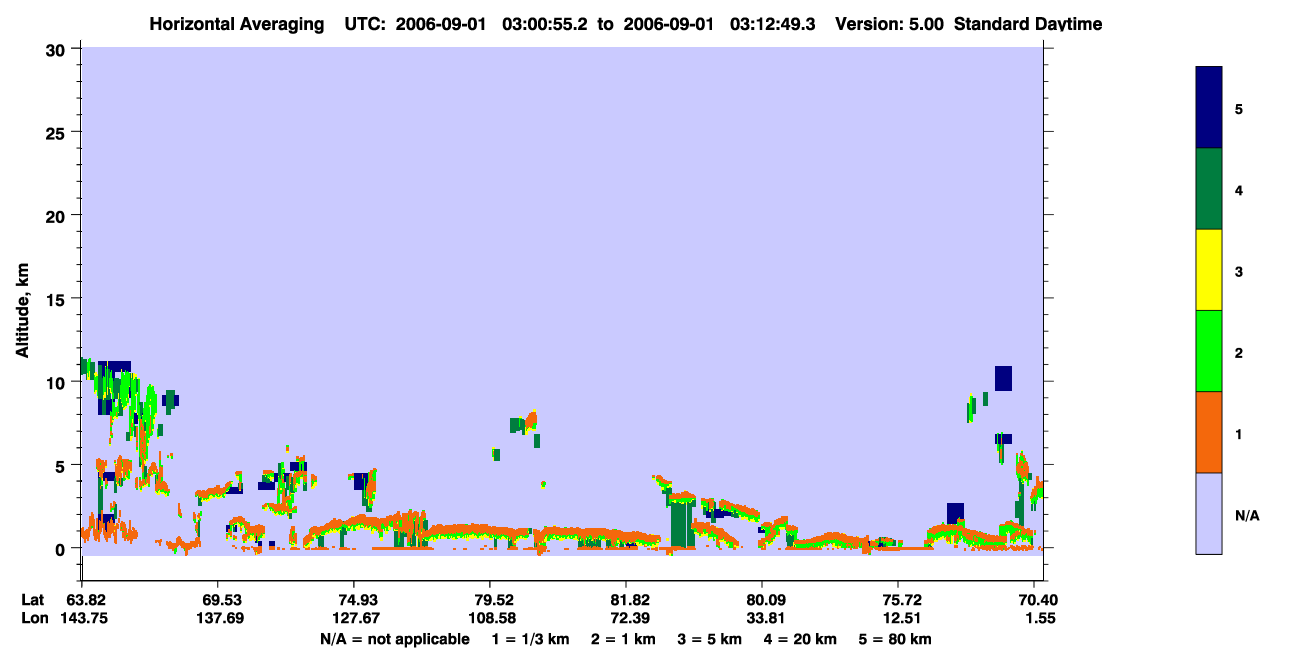The image size is (1300, 667).
Task: Click the longitude label 1.55
Action: pos(1034,618)
